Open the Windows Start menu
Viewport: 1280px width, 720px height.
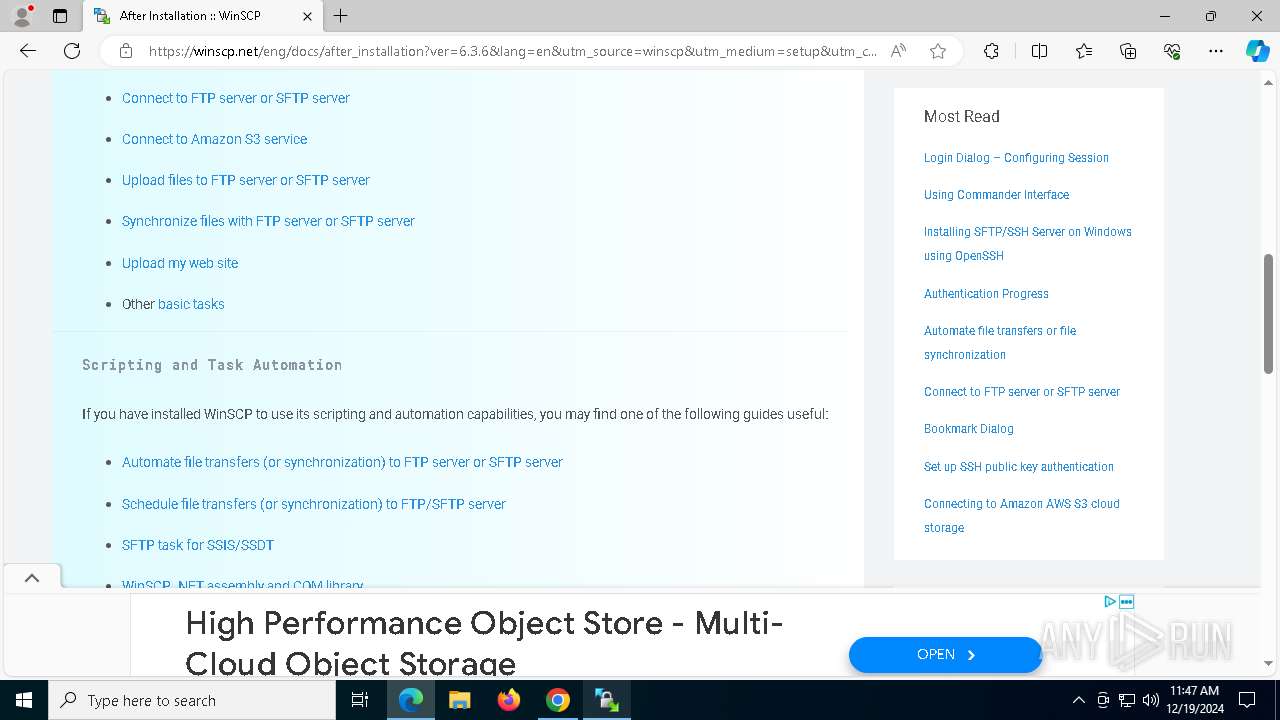tap(24, 700)
